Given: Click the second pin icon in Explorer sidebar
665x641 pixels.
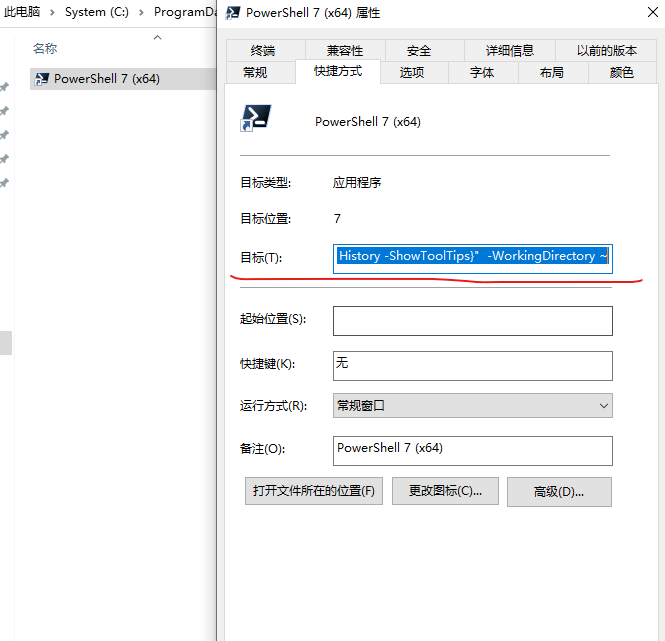Looking at the screenshot, I should pos(4,111).
